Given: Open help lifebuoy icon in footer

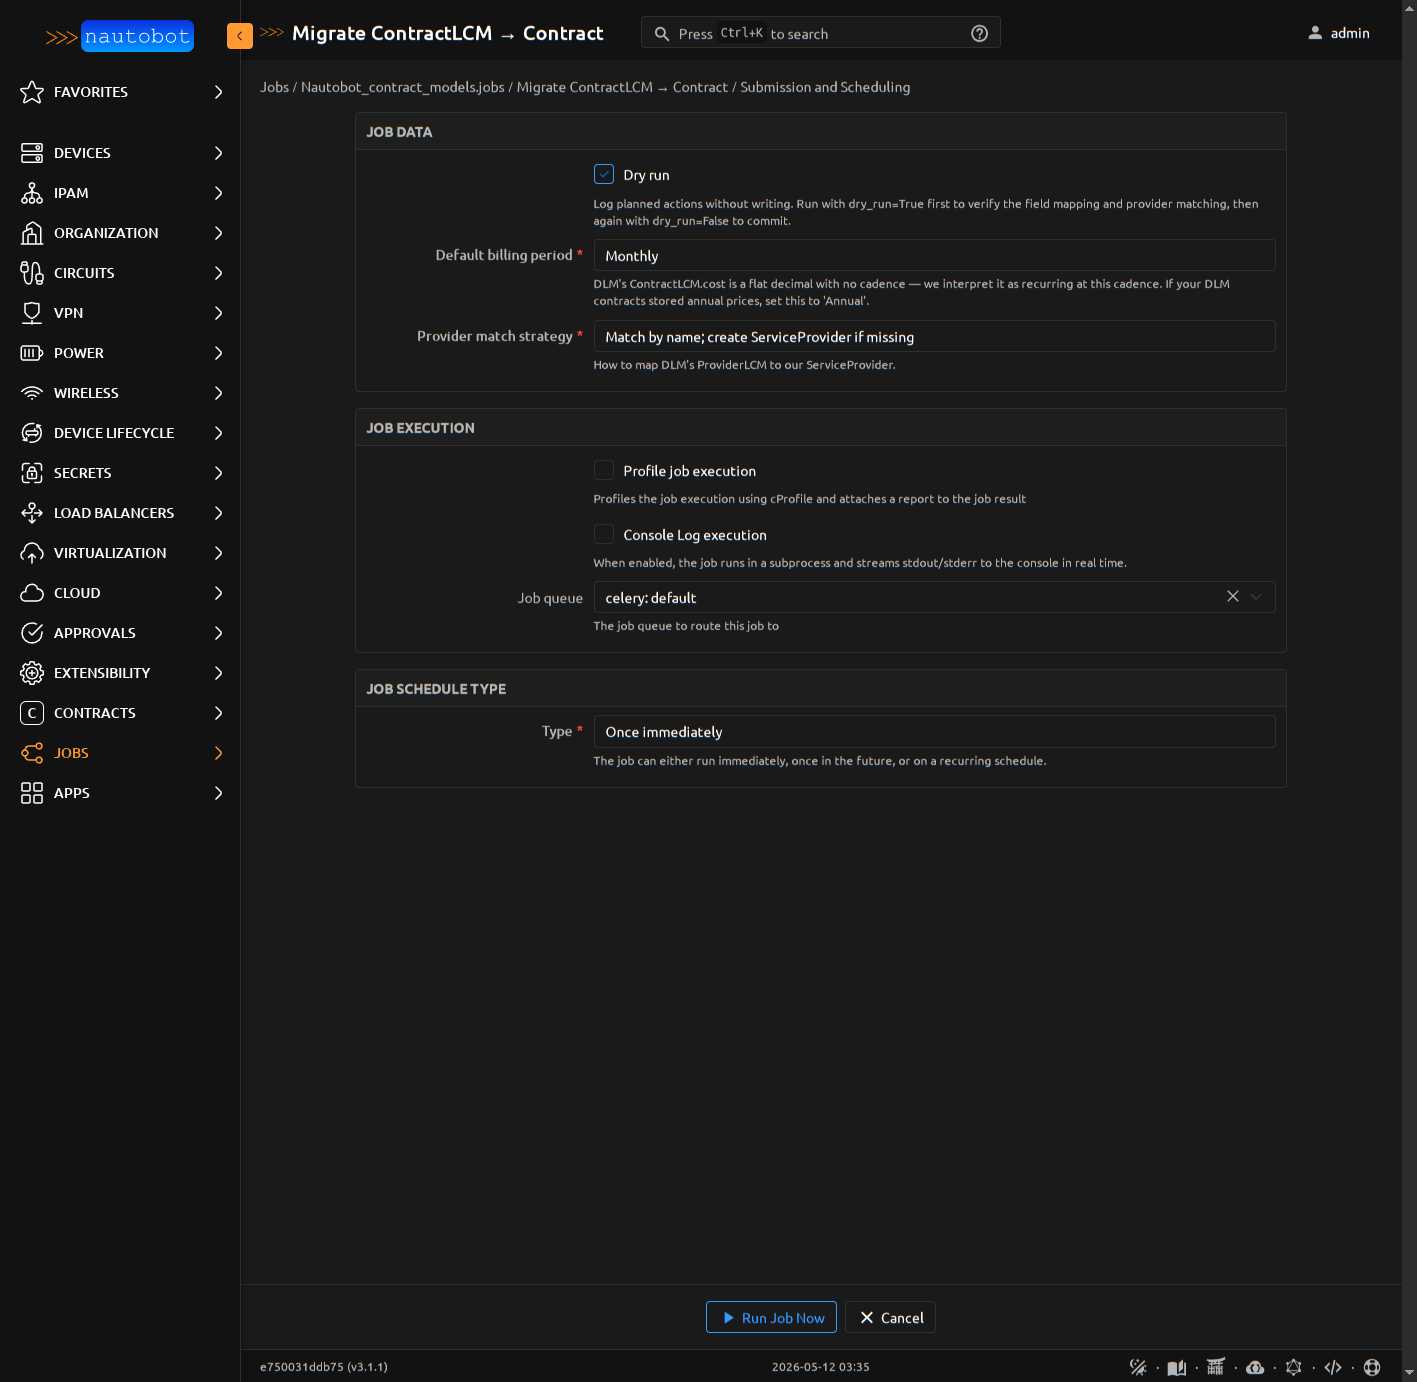Looking at the screenshot, I should click(1372, 1367).
